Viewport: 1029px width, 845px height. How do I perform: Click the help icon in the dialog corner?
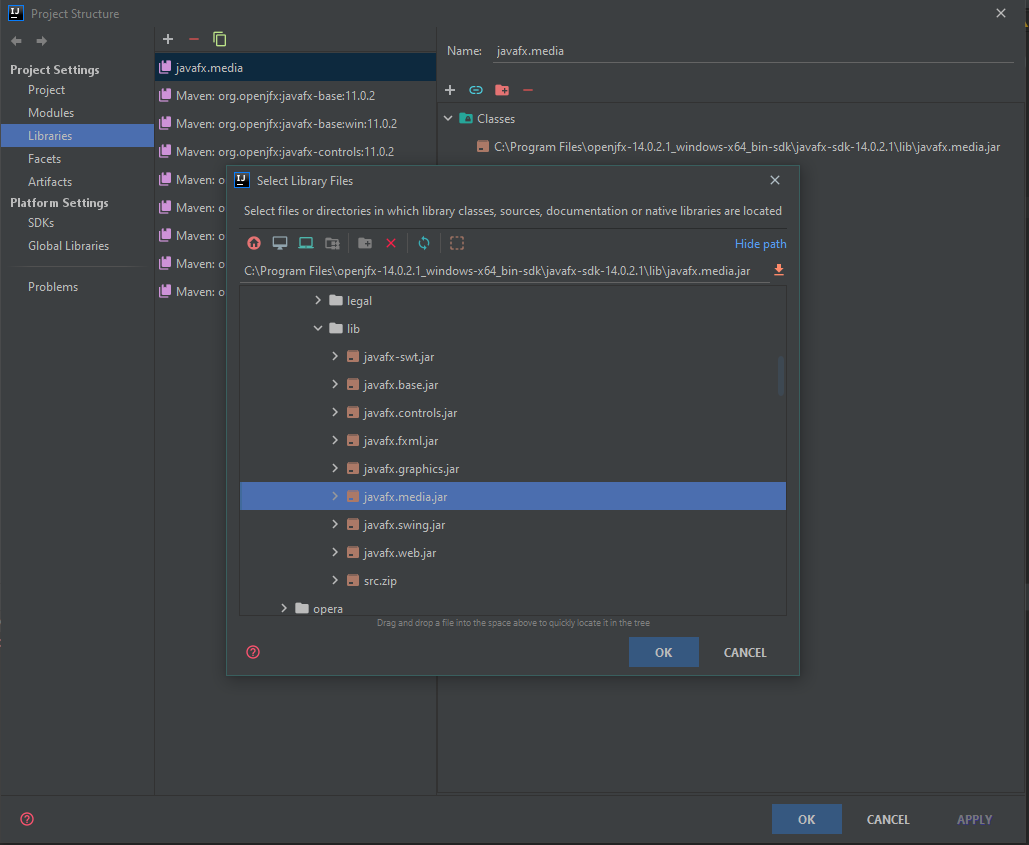click(x=253, y=652)
